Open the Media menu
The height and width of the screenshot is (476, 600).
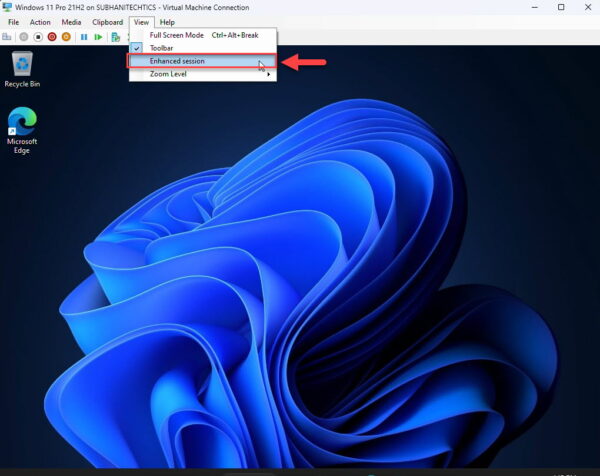(x=71, y=22)
